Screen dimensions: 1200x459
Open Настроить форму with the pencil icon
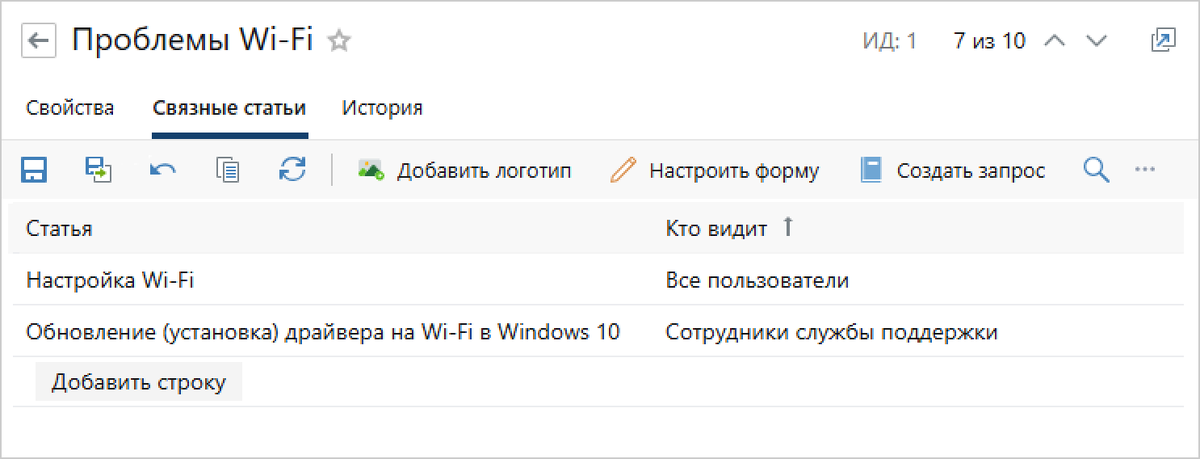coord(715,171)
